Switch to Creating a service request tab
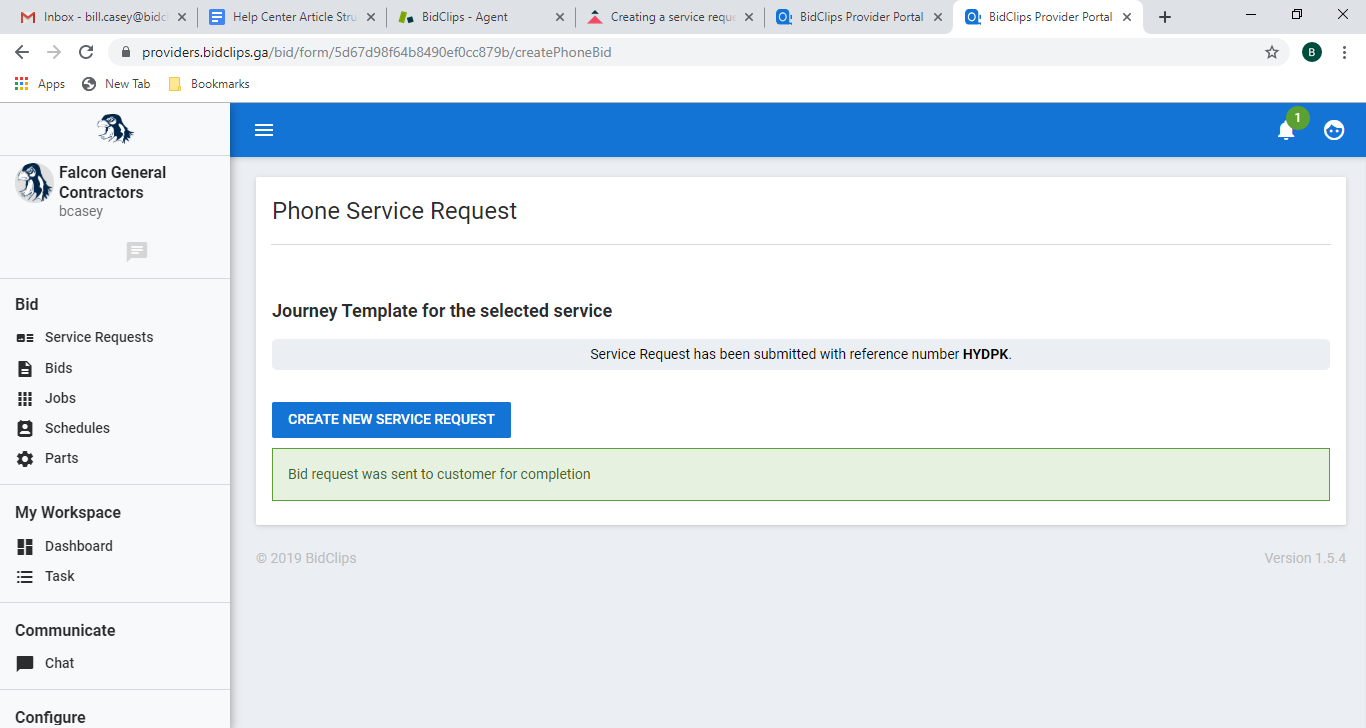 [x=672, y=17]
